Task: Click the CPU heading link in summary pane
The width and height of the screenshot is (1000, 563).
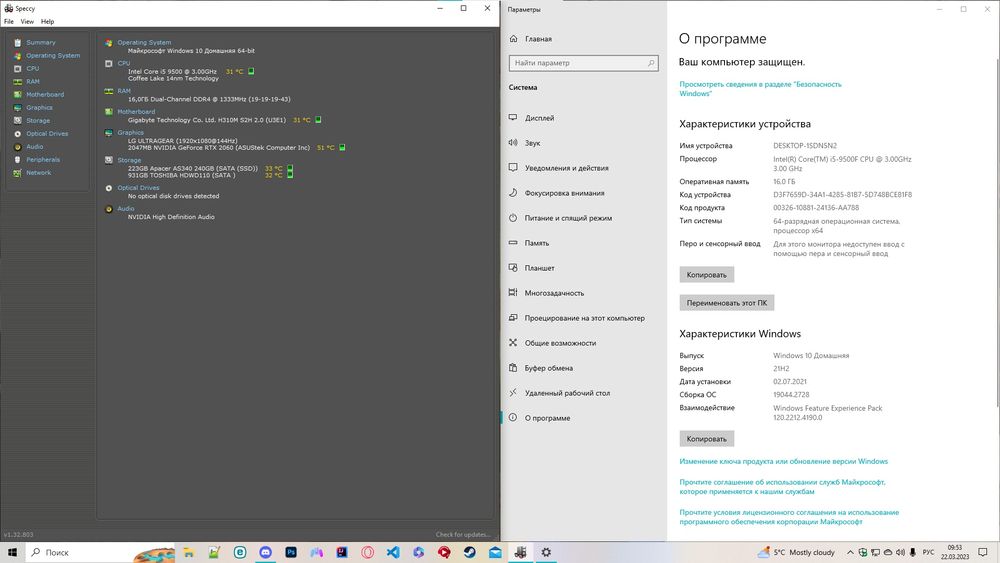Action: (x=124, y=63)
